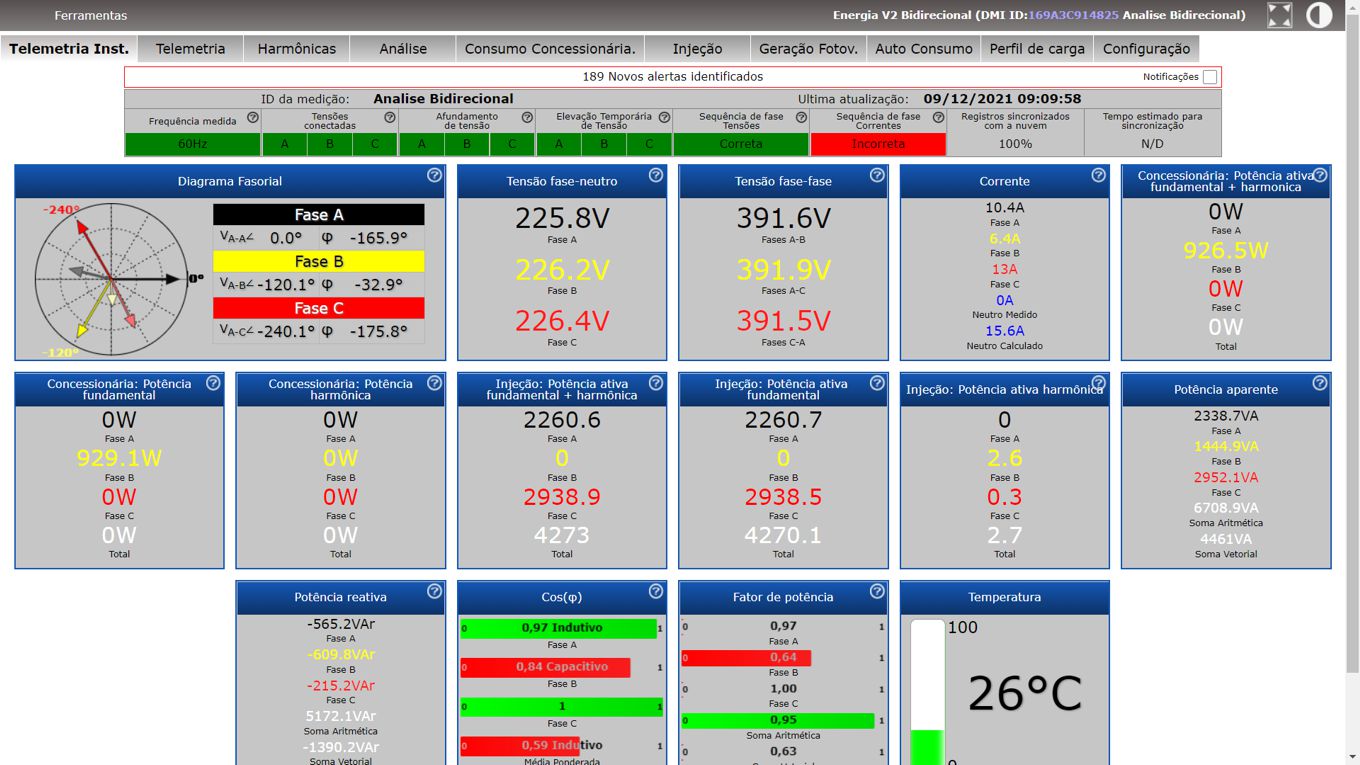
Task: Open help icon on Tensão fase-neutro panel
Action: 656,175
